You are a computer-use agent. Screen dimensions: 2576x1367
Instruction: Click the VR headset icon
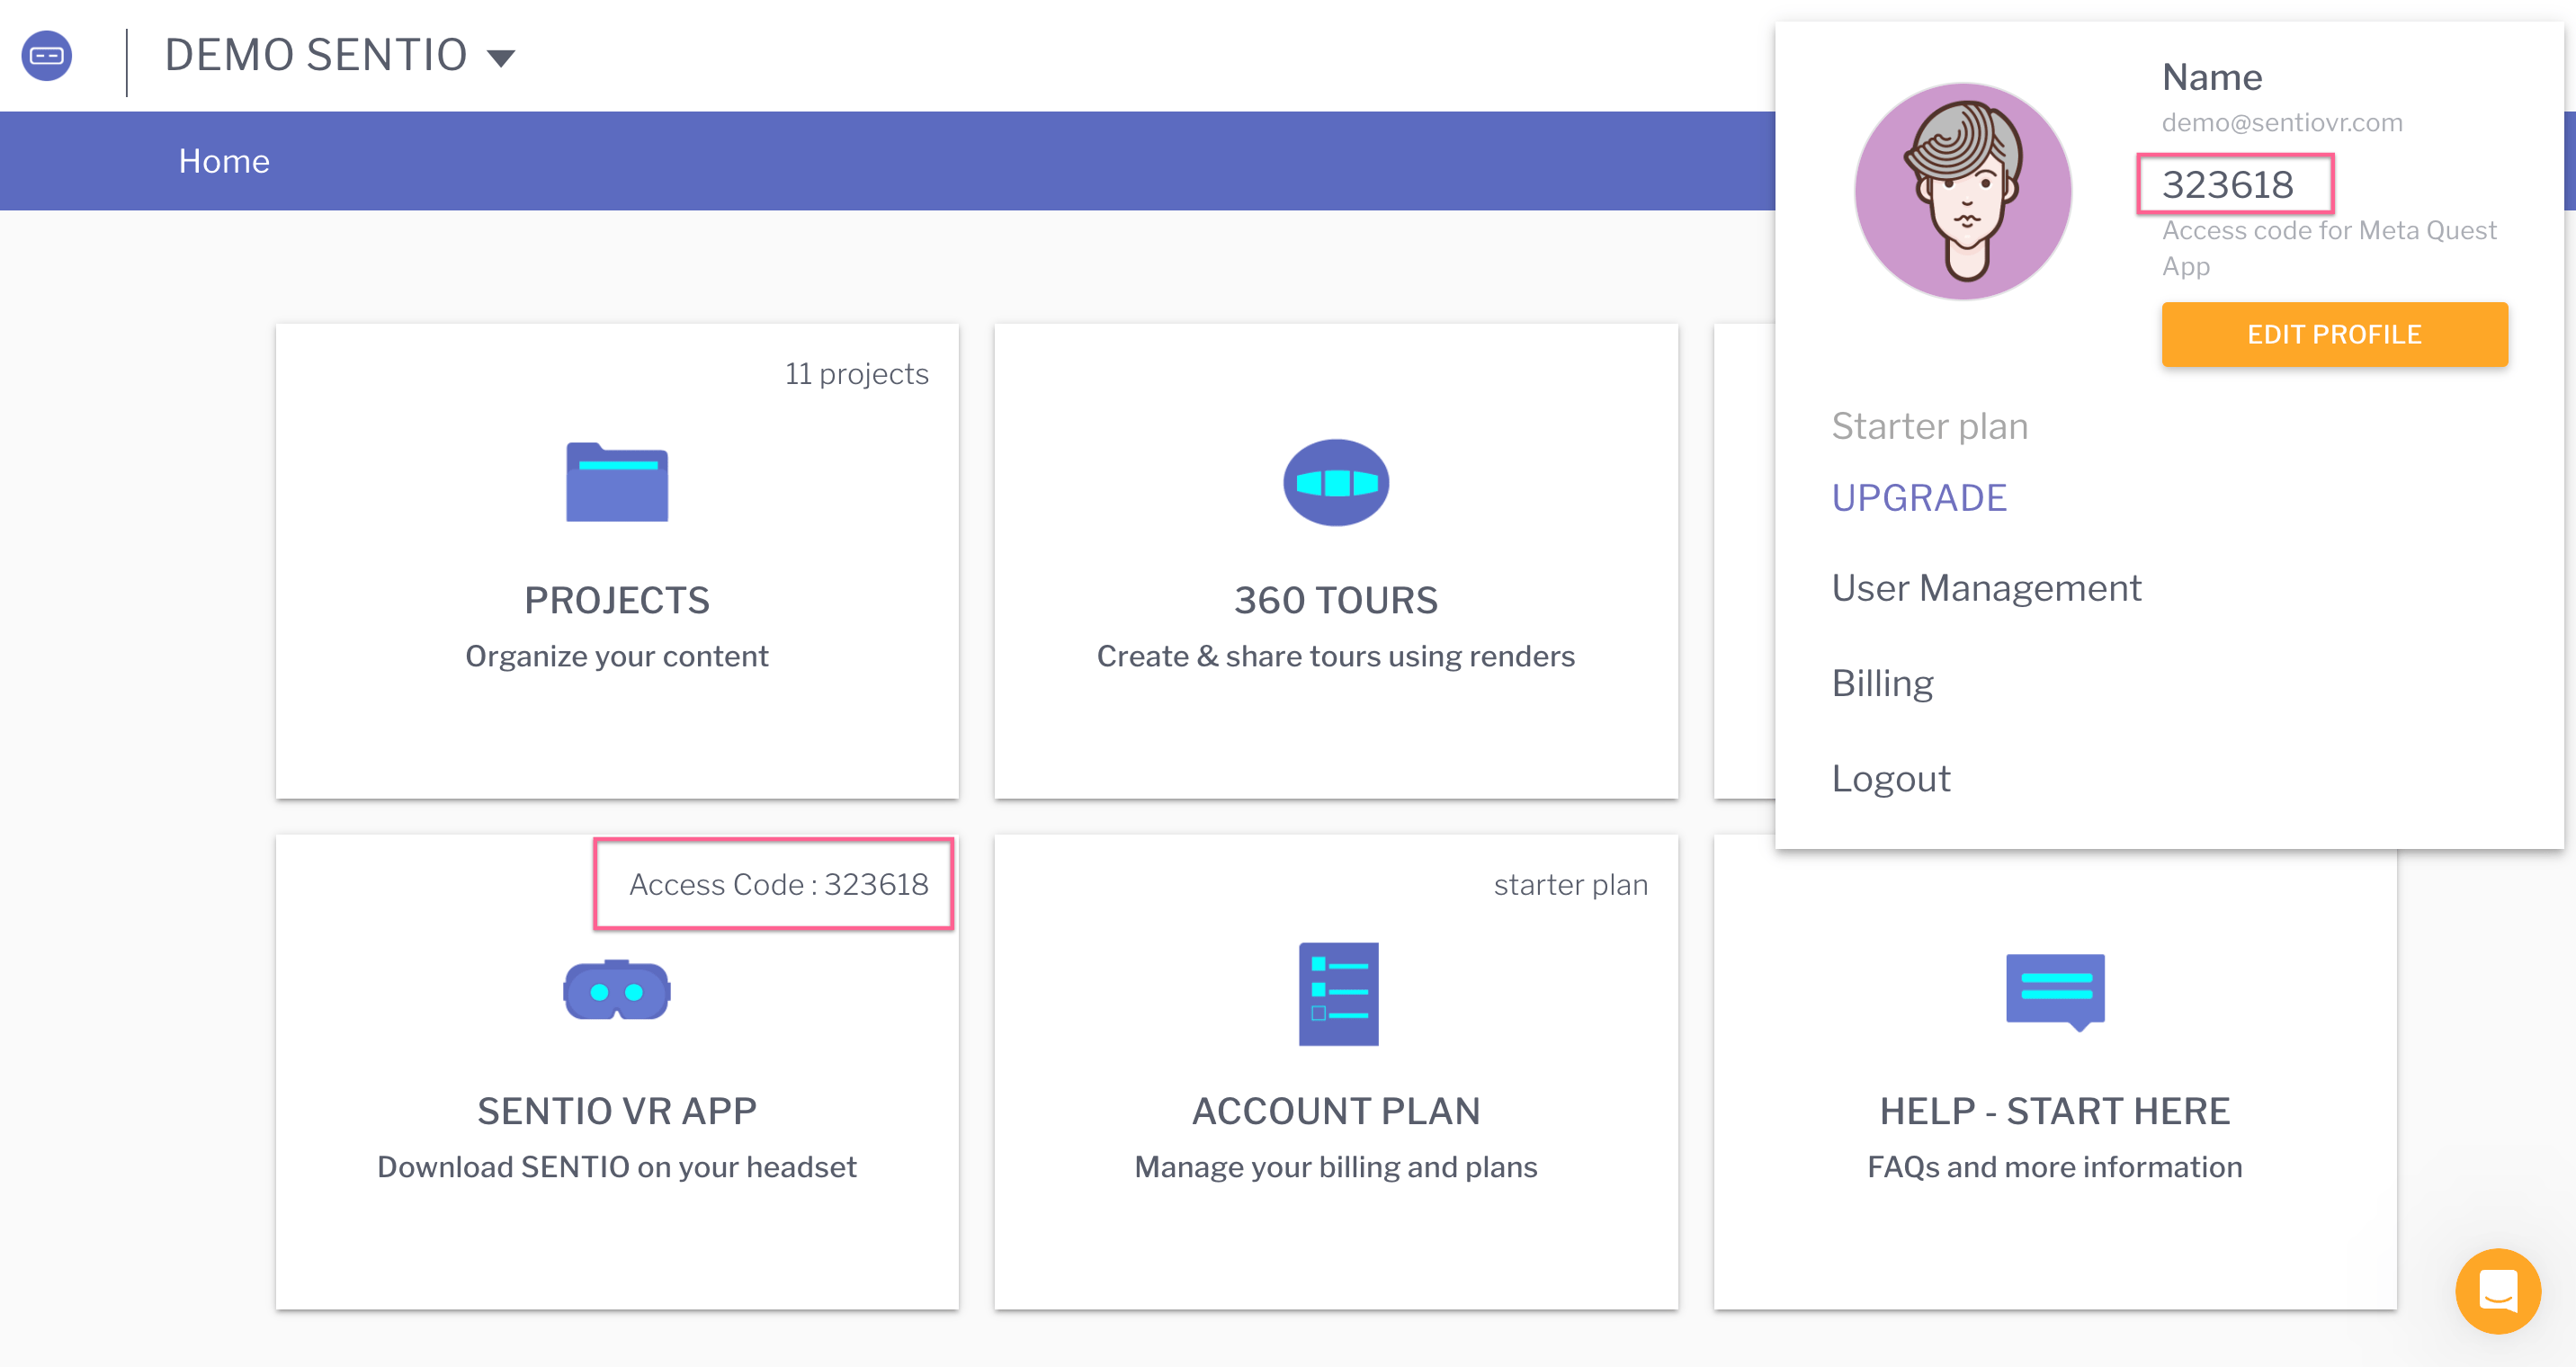616,991
